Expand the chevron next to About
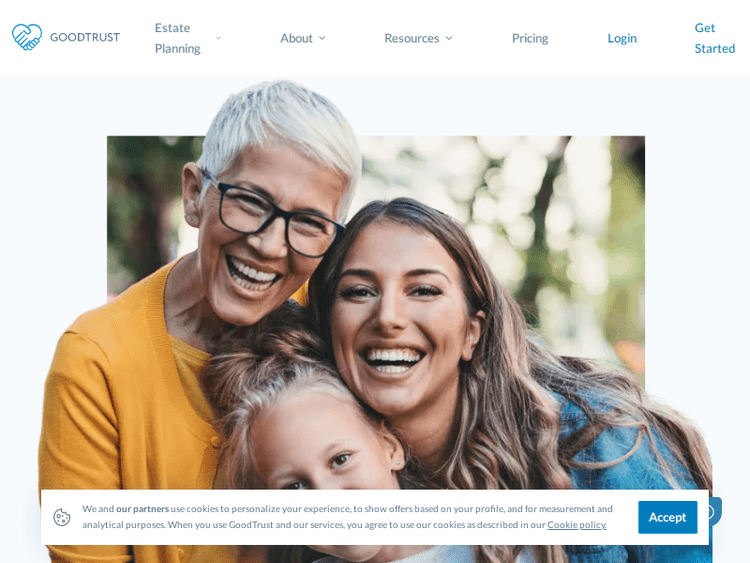Viewport: 750px width, 563px height. (322, 38)
